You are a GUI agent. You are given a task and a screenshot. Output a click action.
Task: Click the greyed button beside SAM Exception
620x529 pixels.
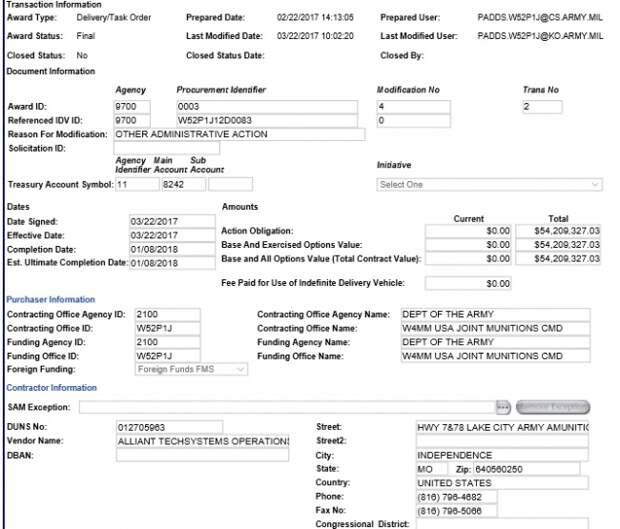point(553,407)
